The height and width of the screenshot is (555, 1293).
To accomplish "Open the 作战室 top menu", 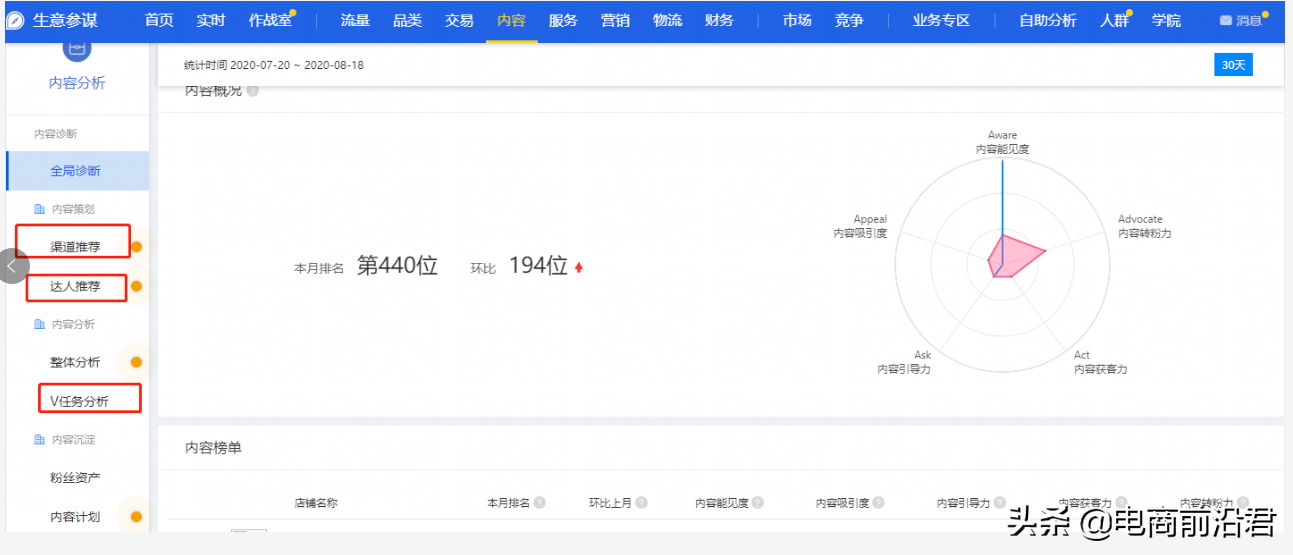I will pyautogui.click(x=270, y=20).
